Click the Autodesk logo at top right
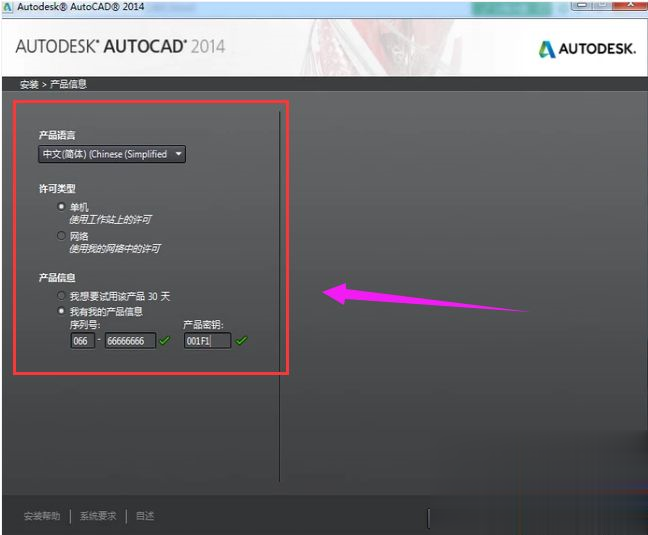The height and width of the screenshot is (535, 648). click(587, 49)
